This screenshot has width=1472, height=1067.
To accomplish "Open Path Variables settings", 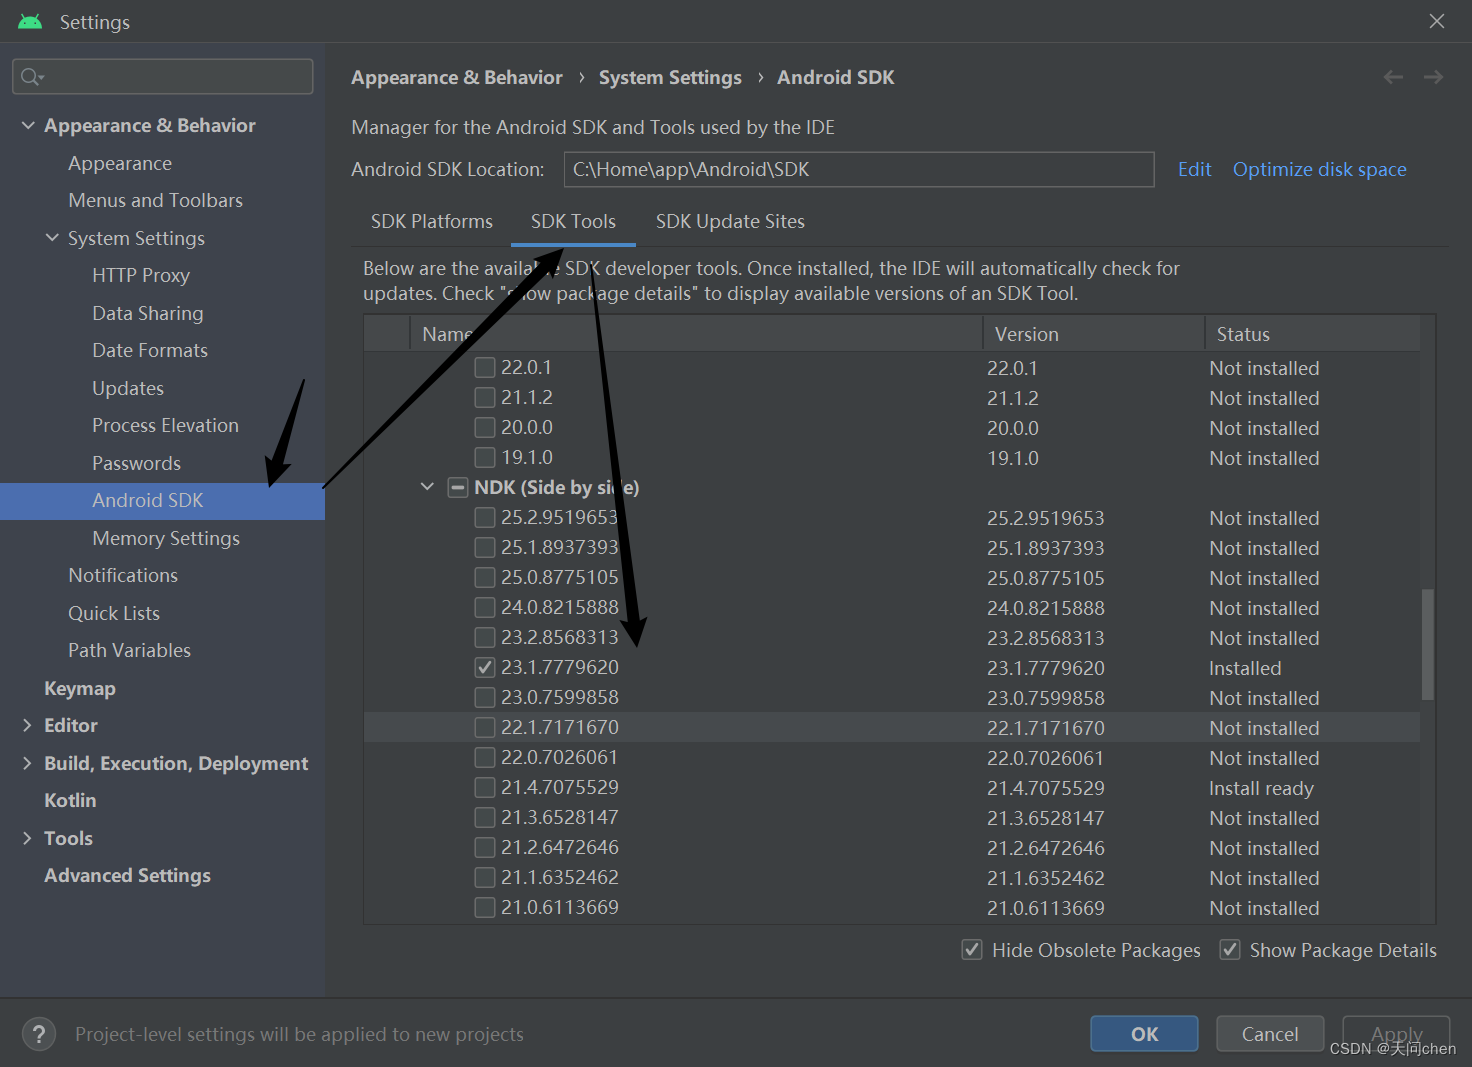I will pos(130,650).
